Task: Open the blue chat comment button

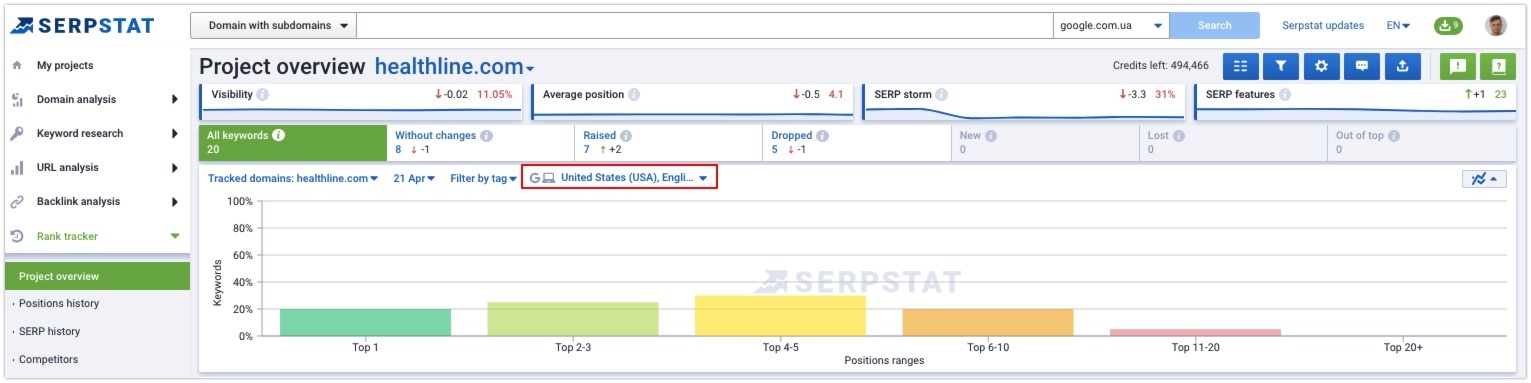Action: pos(1362,66)
